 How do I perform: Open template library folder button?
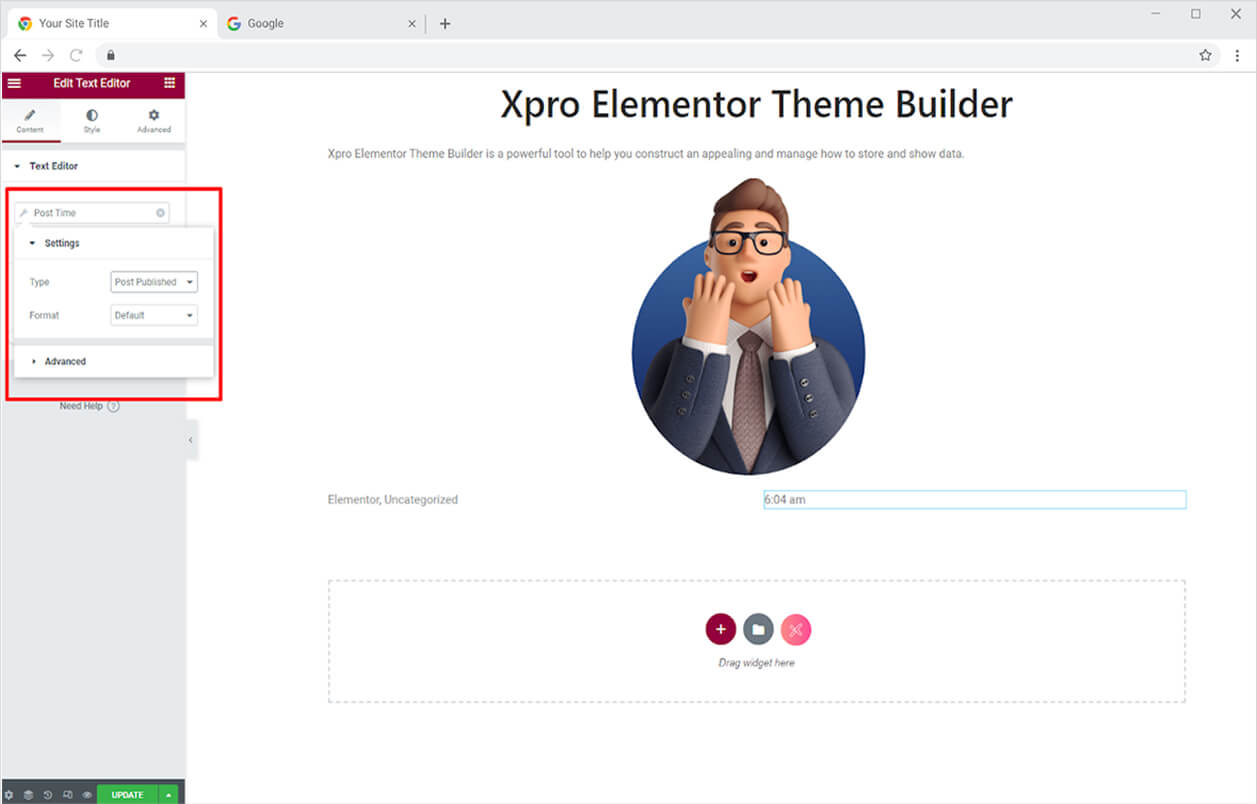[x=758, y=629]
